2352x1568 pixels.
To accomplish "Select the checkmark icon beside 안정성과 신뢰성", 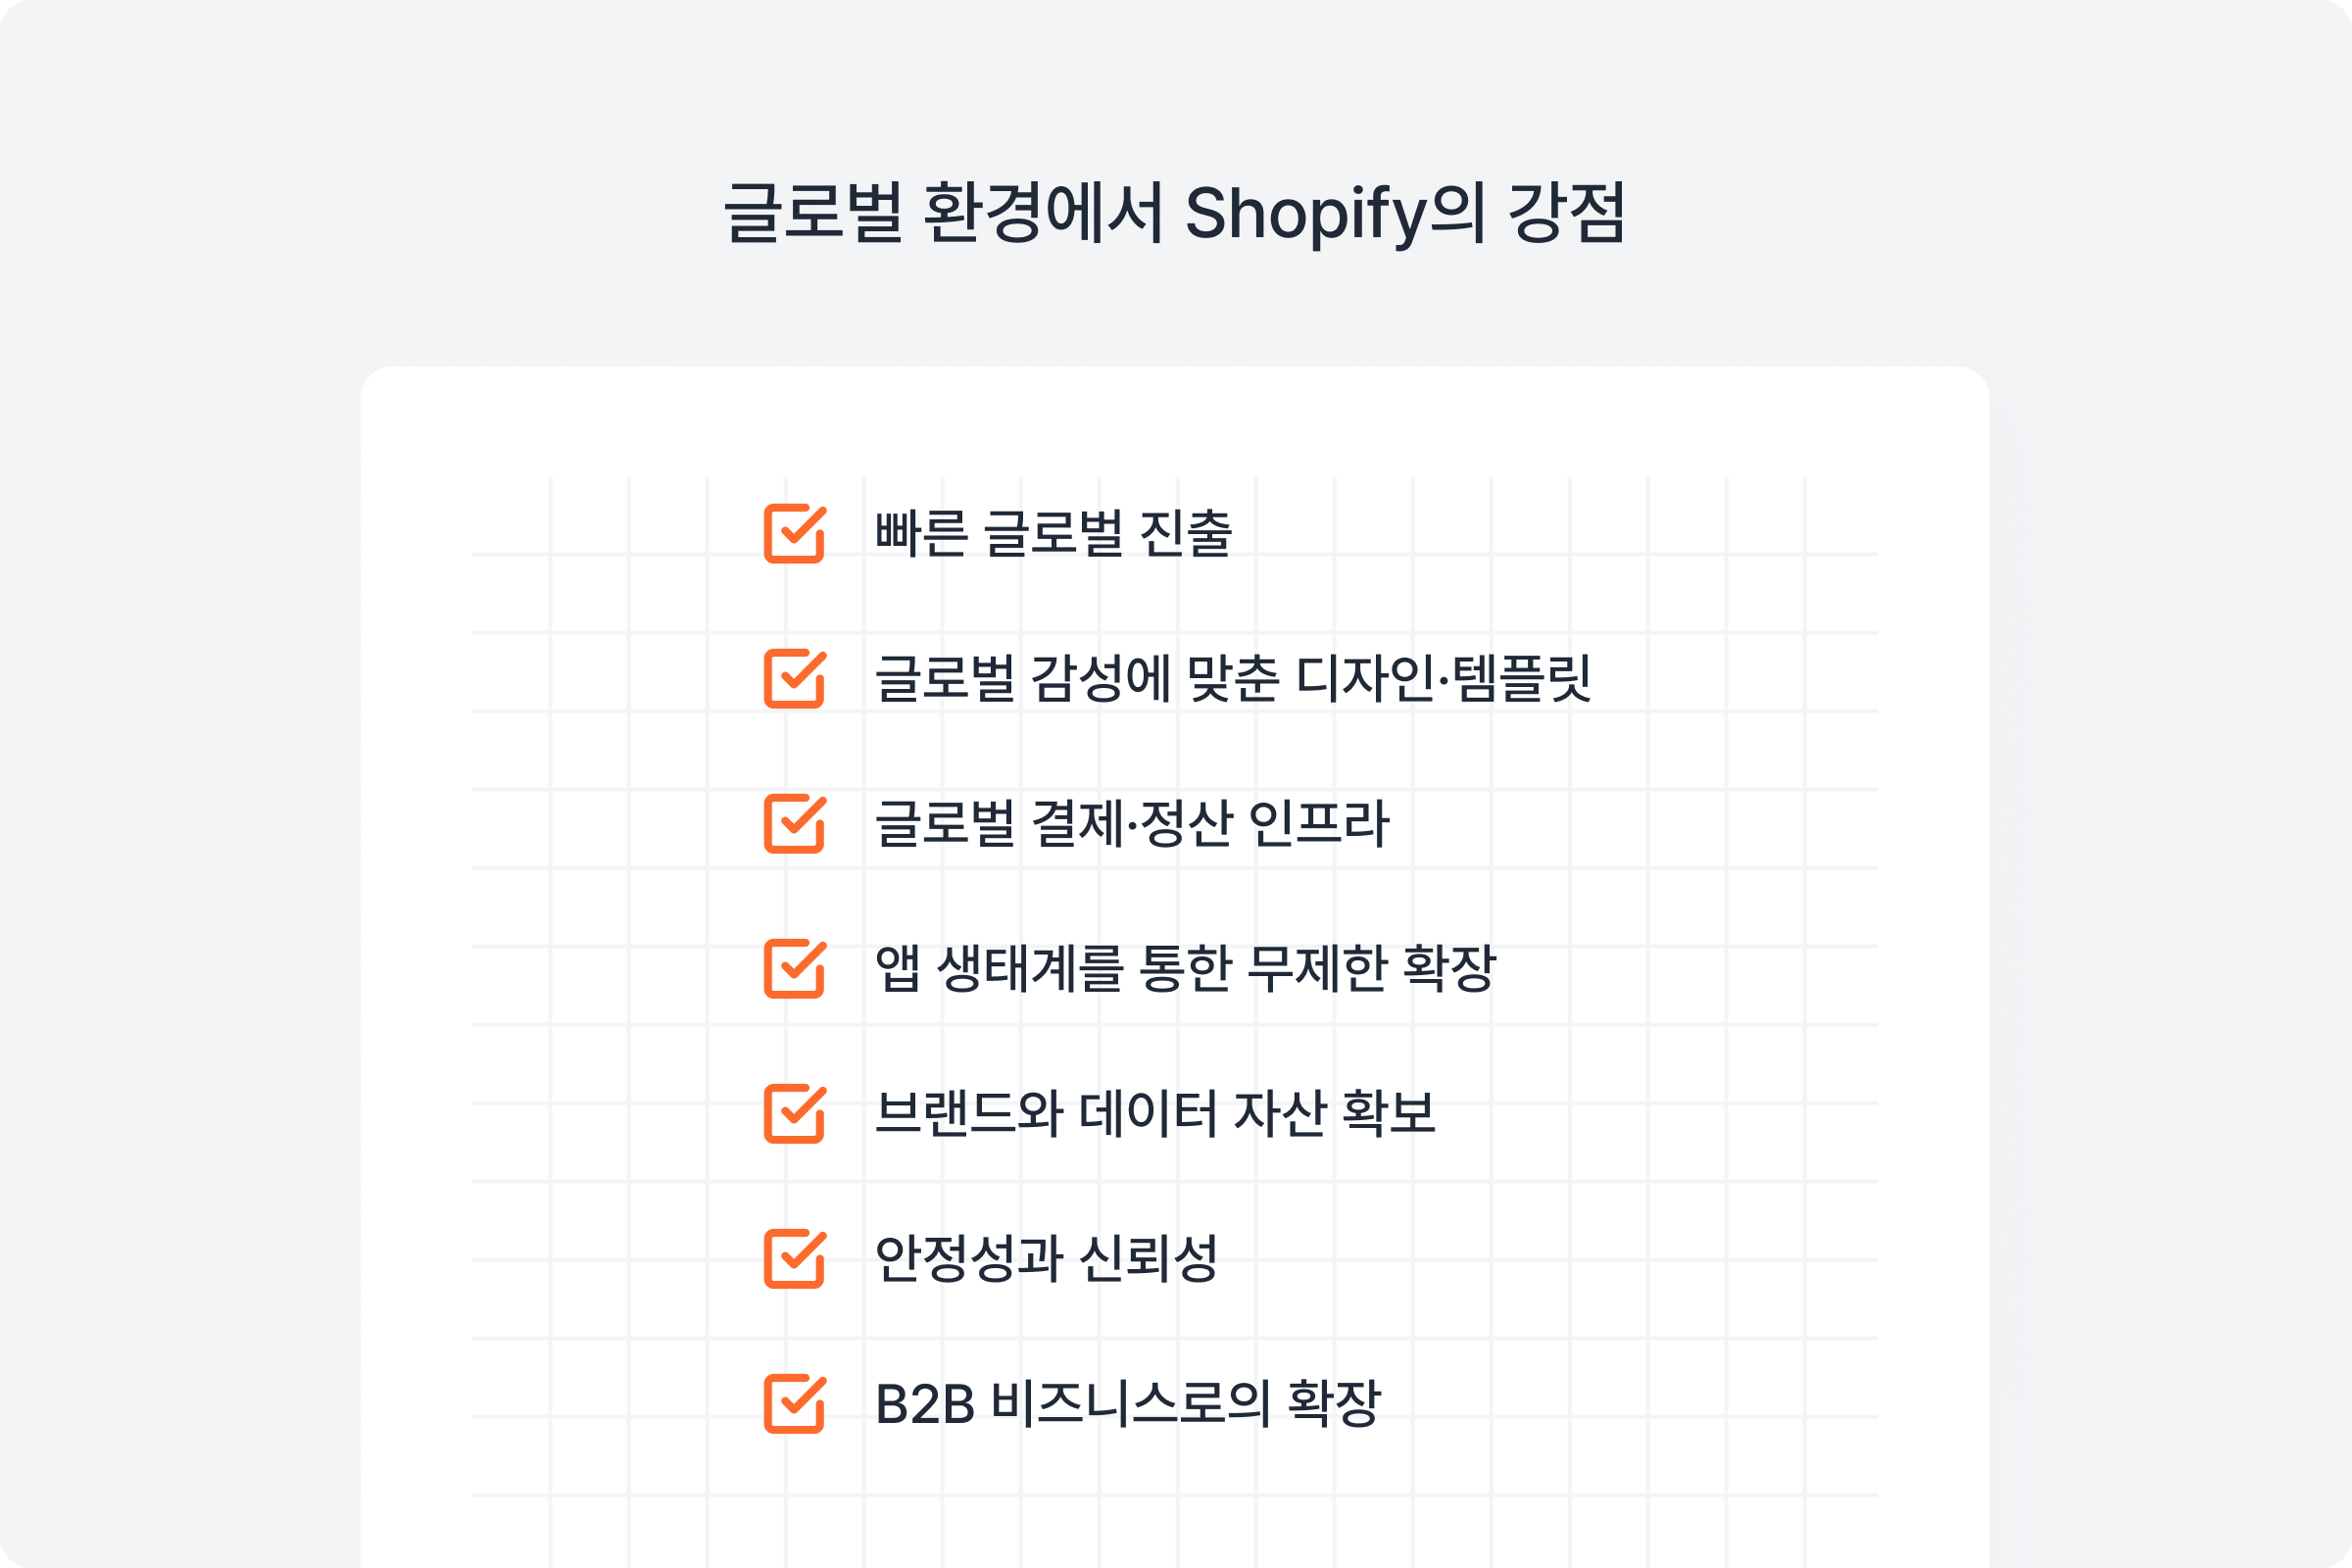I will pyautogui.click(x=795, y=1259).
